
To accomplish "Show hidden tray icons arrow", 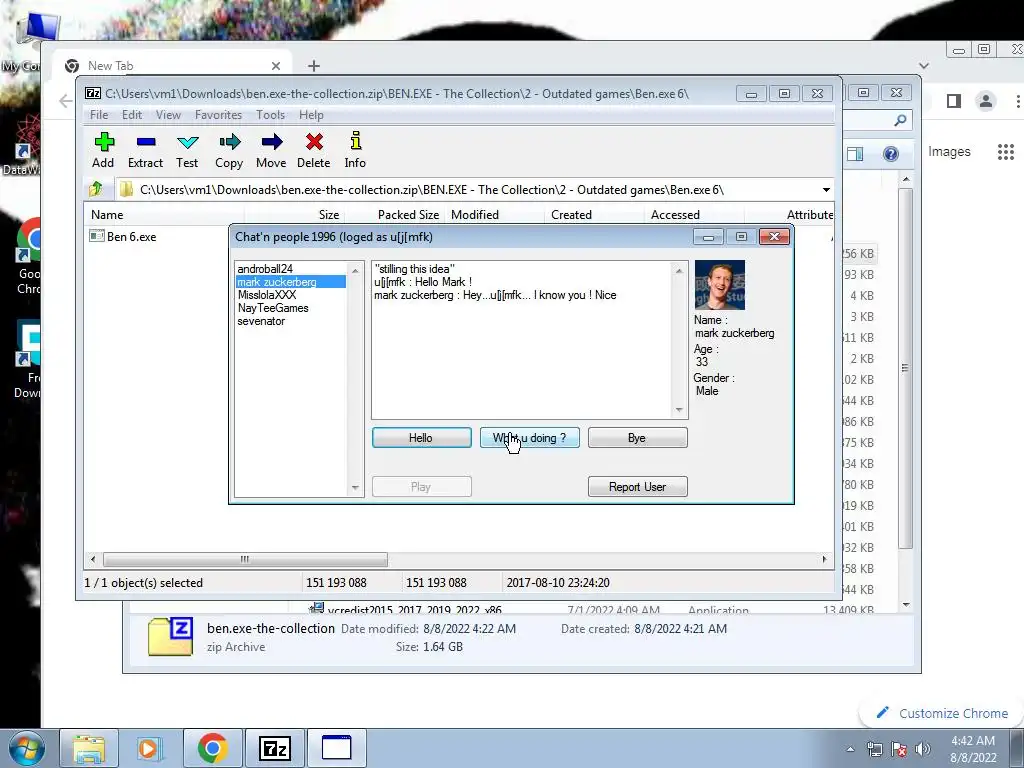I will pyautogui.click(x=850, y=749).
